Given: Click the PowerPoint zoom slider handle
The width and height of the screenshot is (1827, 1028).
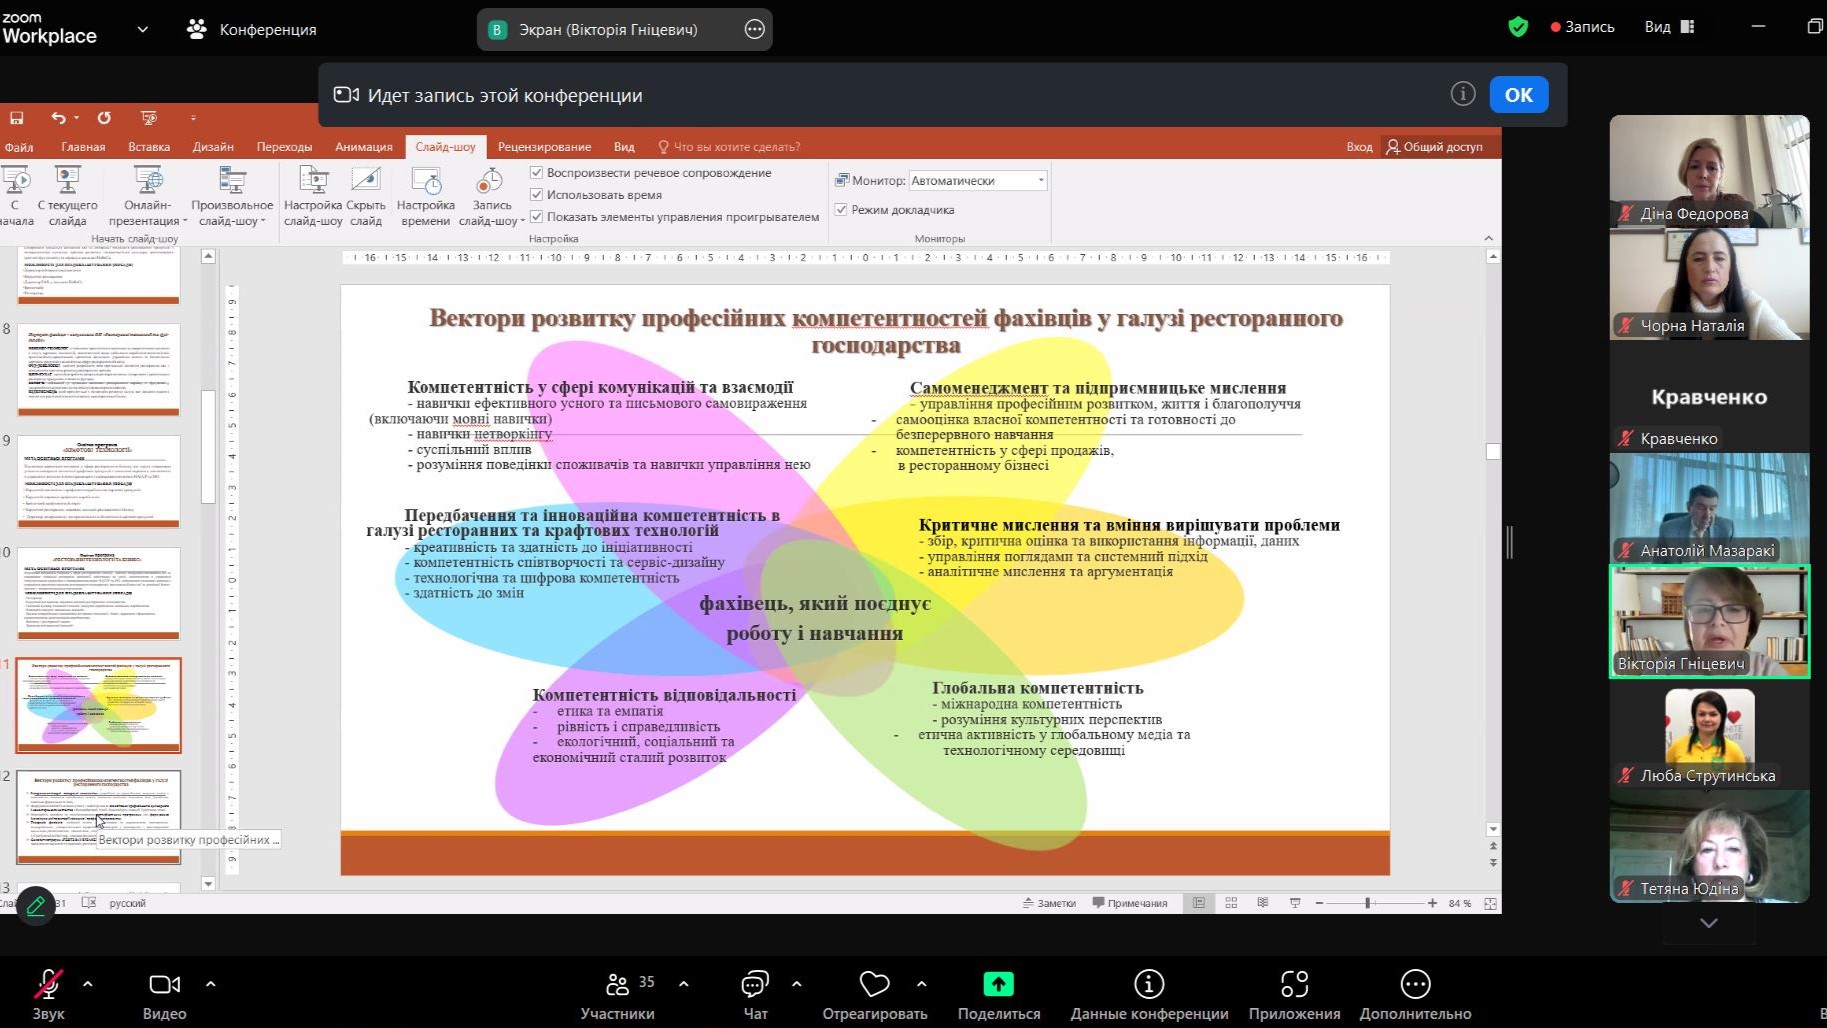Looking at the screenshot, I should pos(1367,903).
